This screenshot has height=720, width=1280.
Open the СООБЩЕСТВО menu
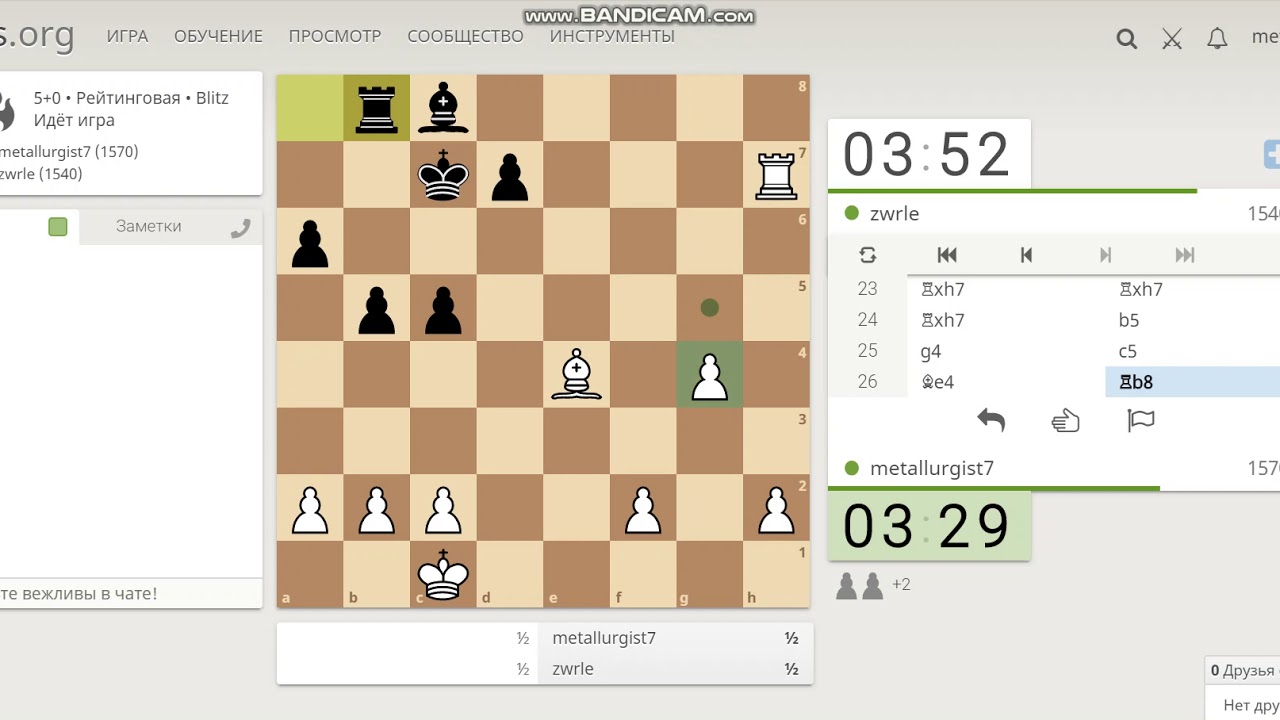(465, 36)
